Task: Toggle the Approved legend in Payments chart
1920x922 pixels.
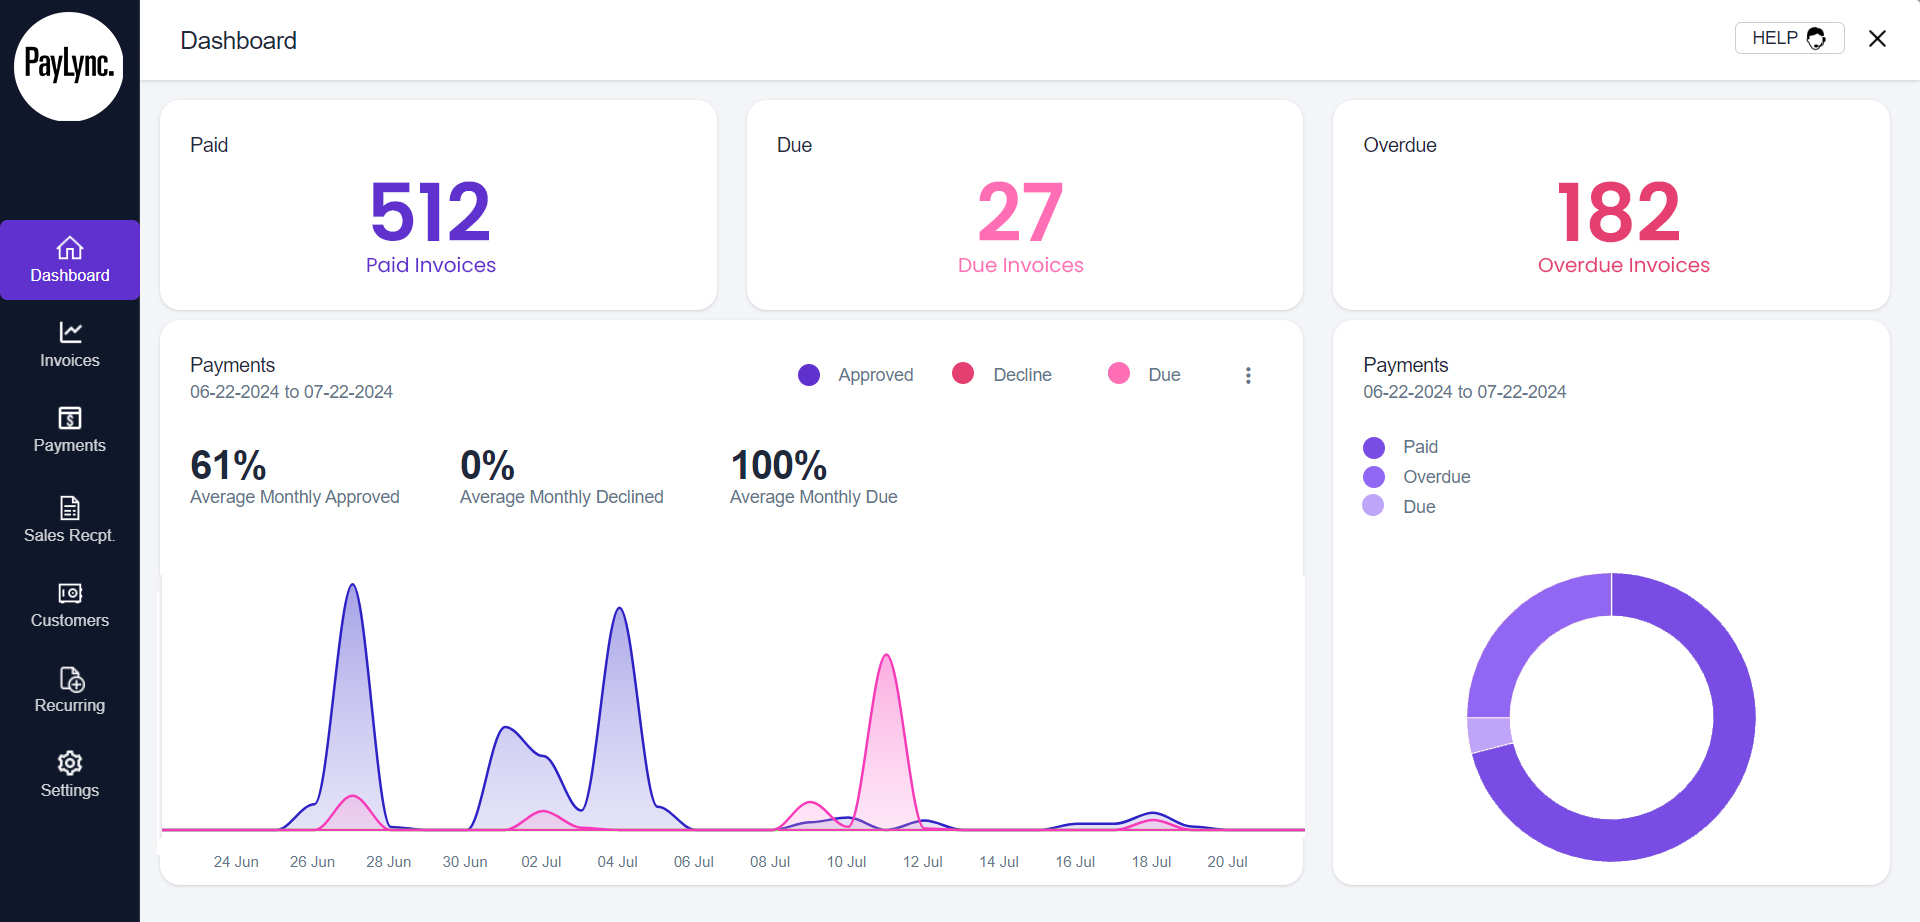Action: pyautogui.click(x=855, y=374)
